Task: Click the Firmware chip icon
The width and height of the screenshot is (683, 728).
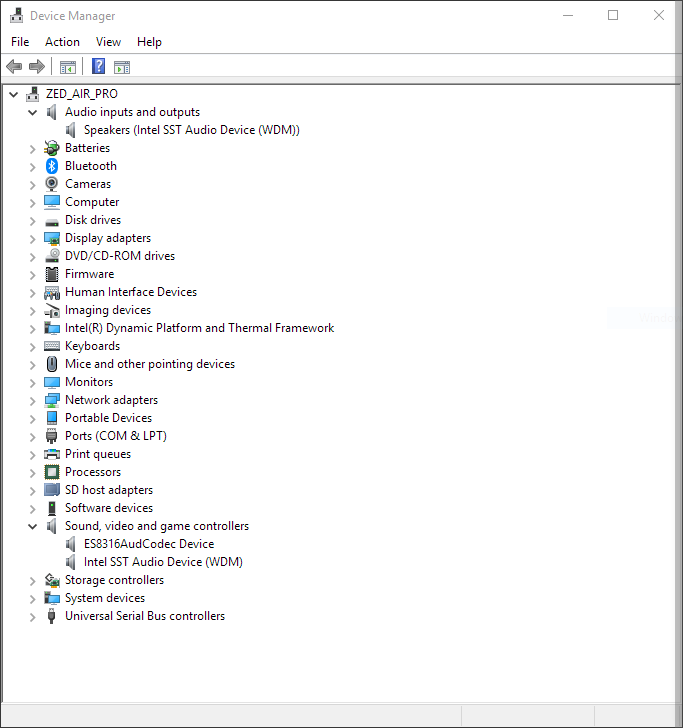Action: (52, 274)
